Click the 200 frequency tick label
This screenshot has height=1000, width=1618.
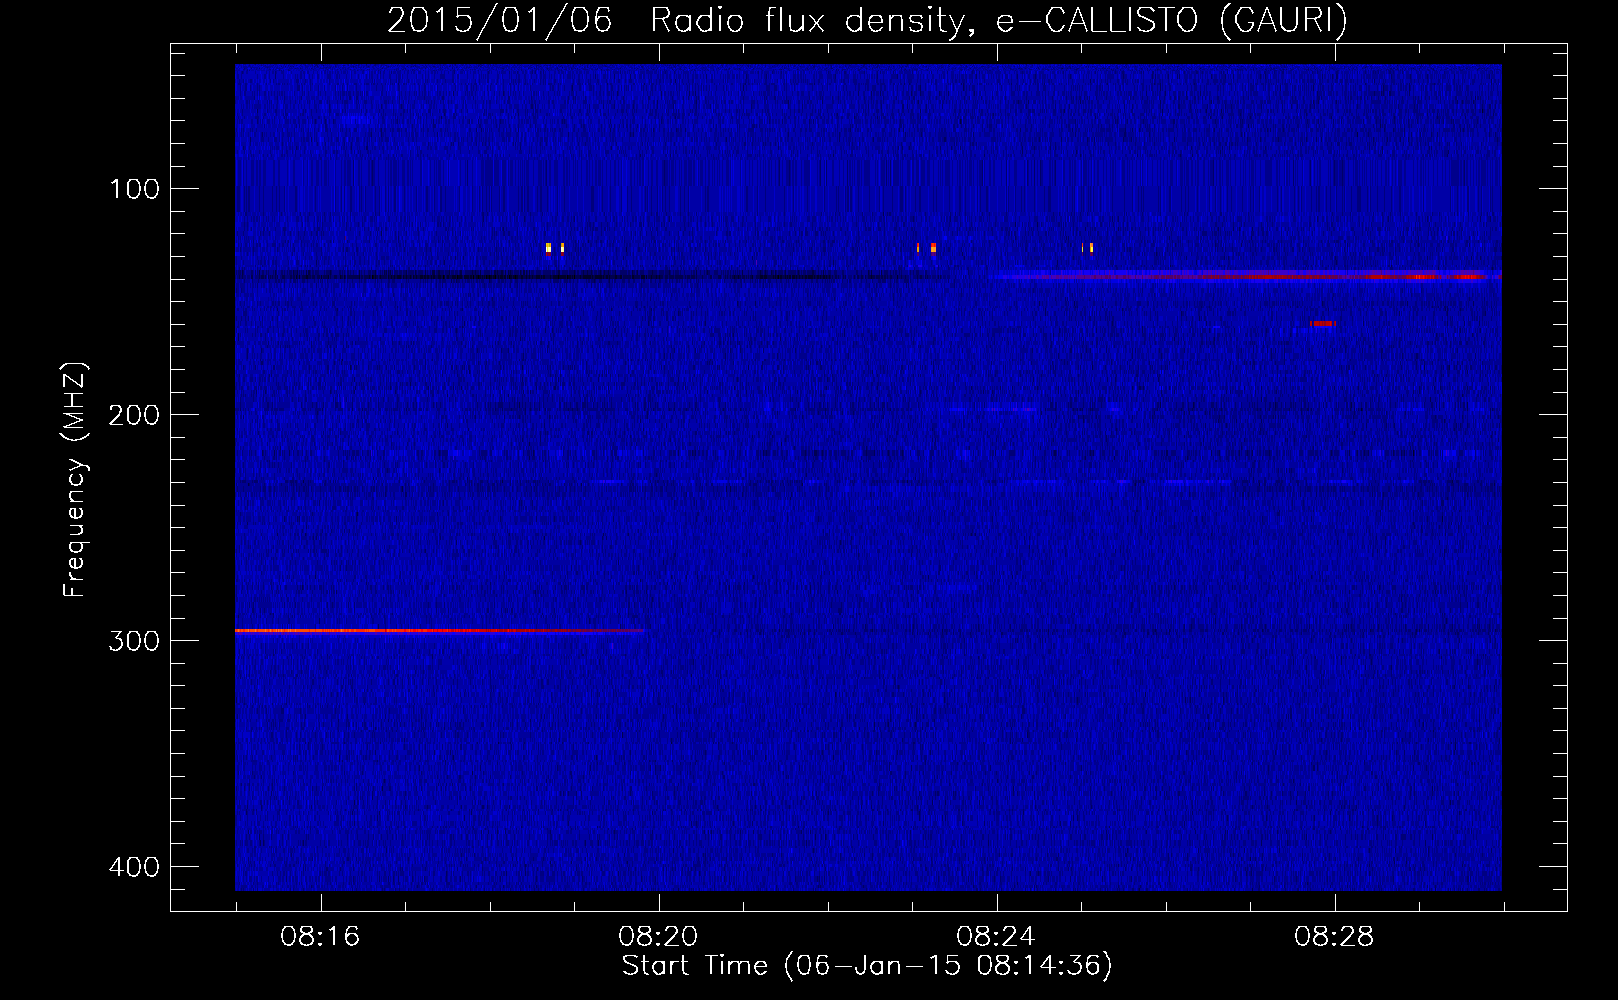click(x=134, y=415)
